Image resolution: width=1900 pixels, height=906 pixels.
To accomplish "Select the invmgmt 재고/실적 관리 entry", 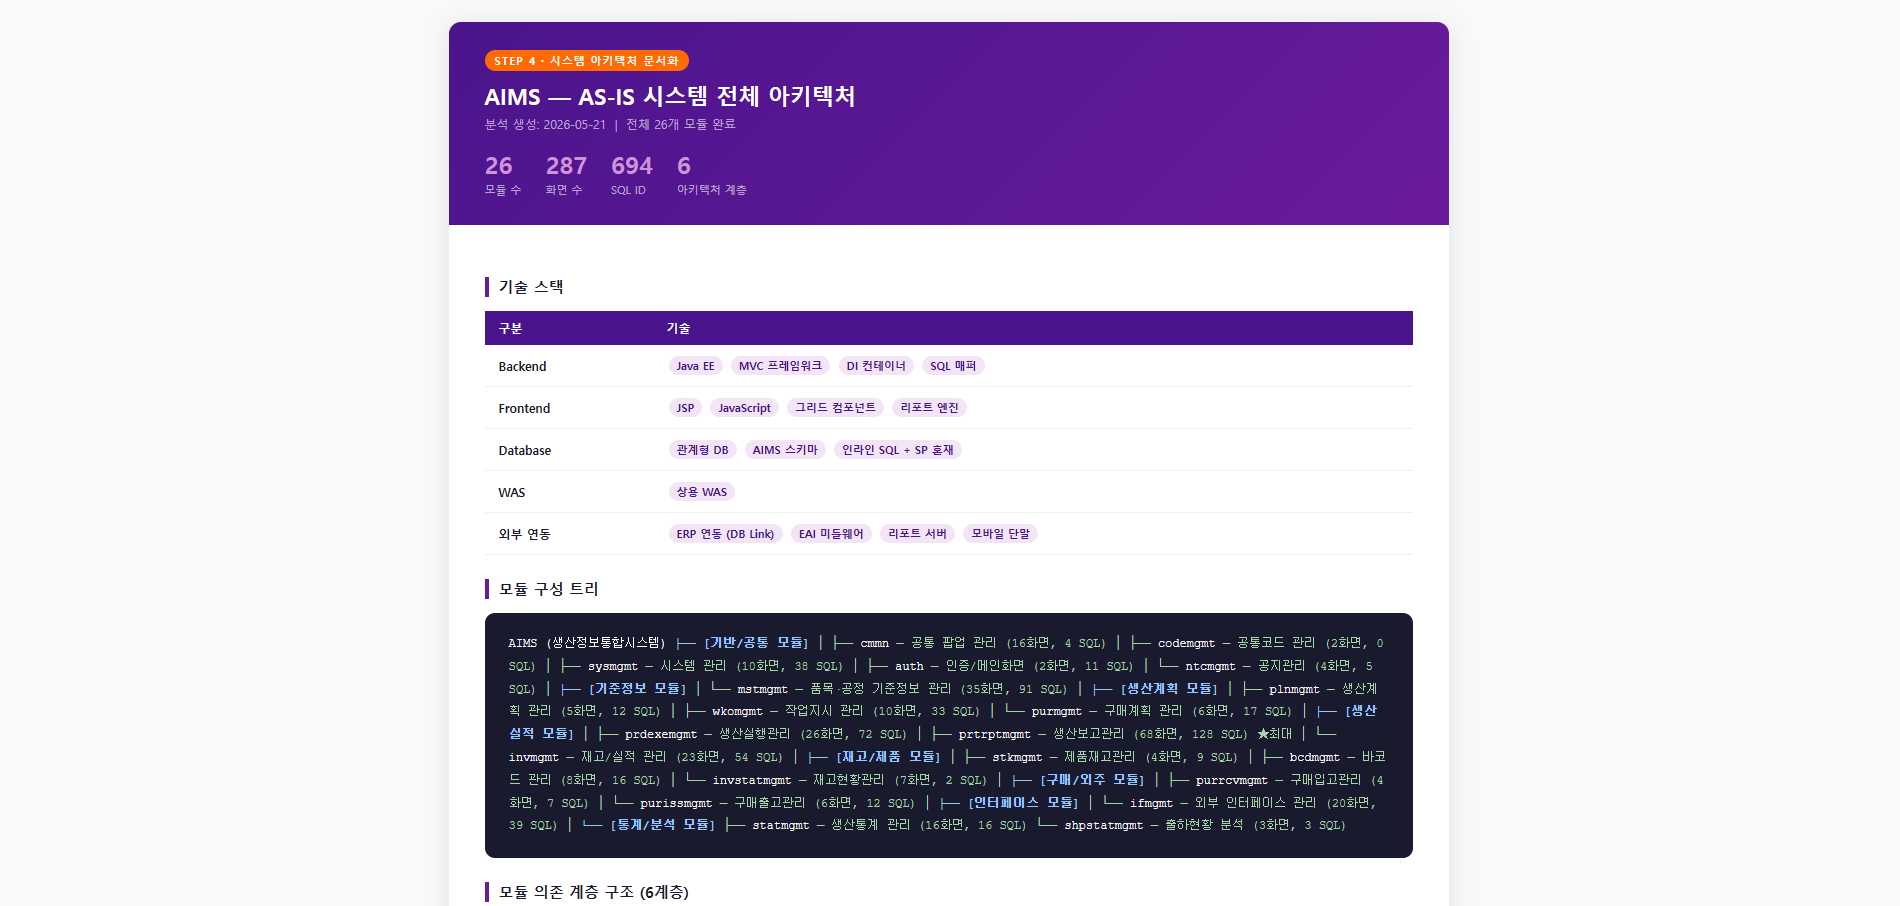I will point(645,757).
